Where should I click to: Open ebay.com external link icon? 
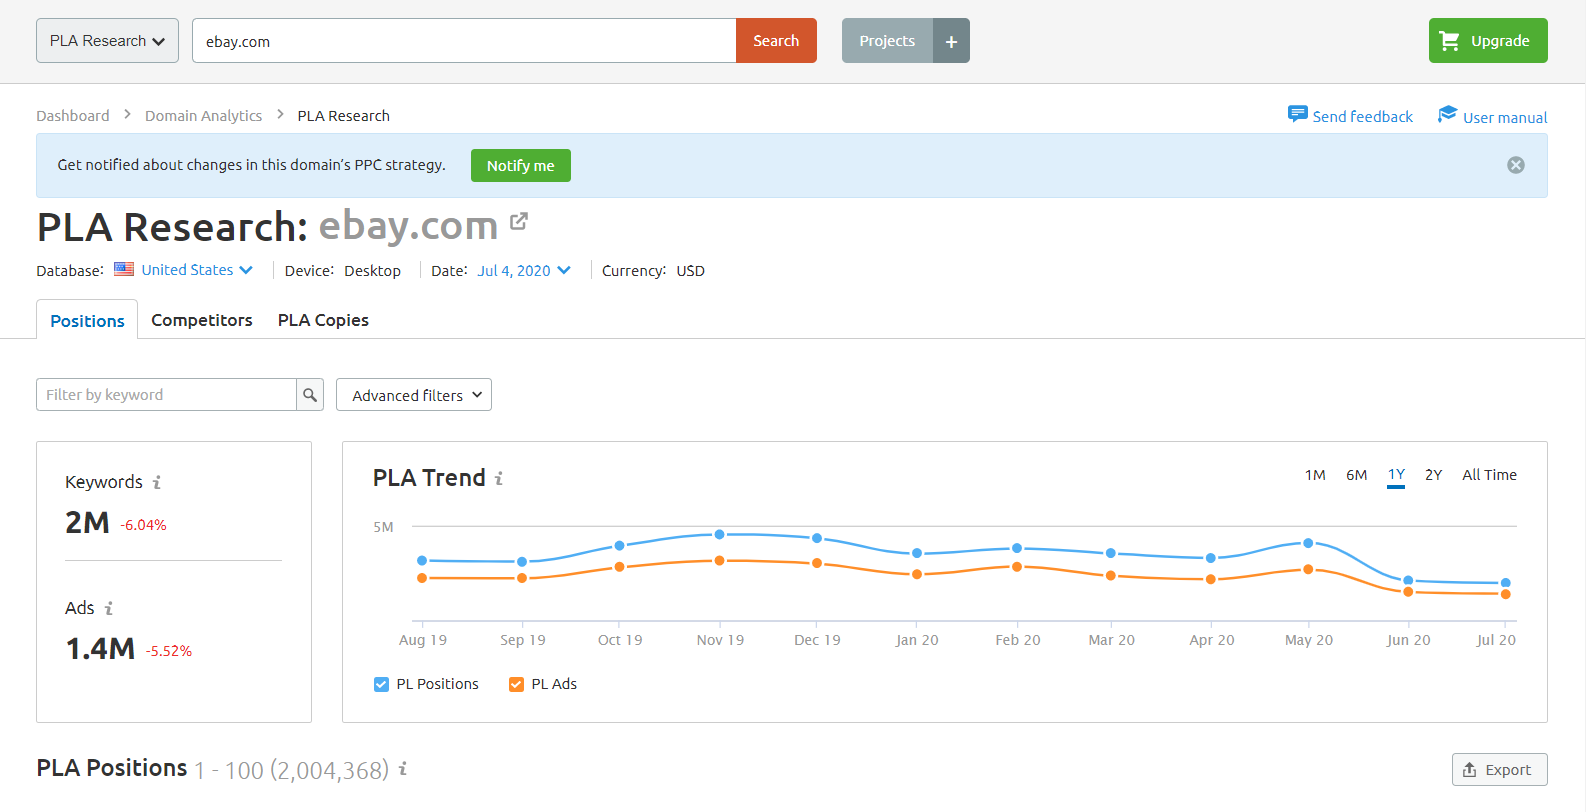(x=518, y=221)
